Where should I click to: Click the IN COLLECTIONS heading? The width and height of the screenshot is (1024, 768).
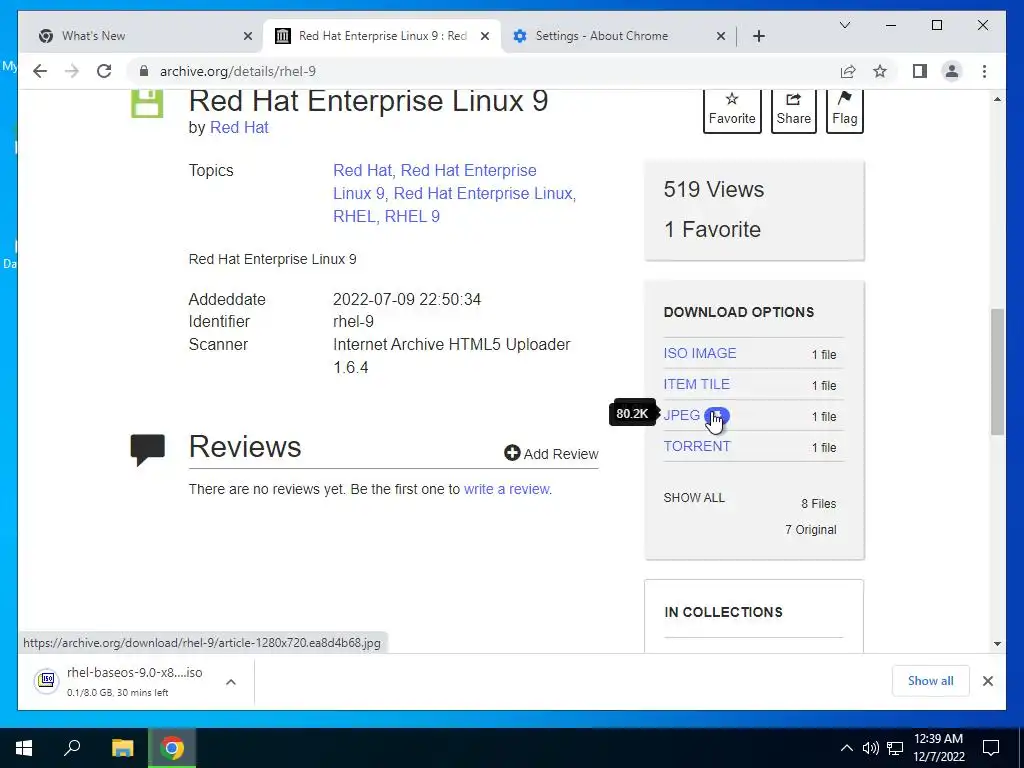pyautogui.click(x=723, y=613)
